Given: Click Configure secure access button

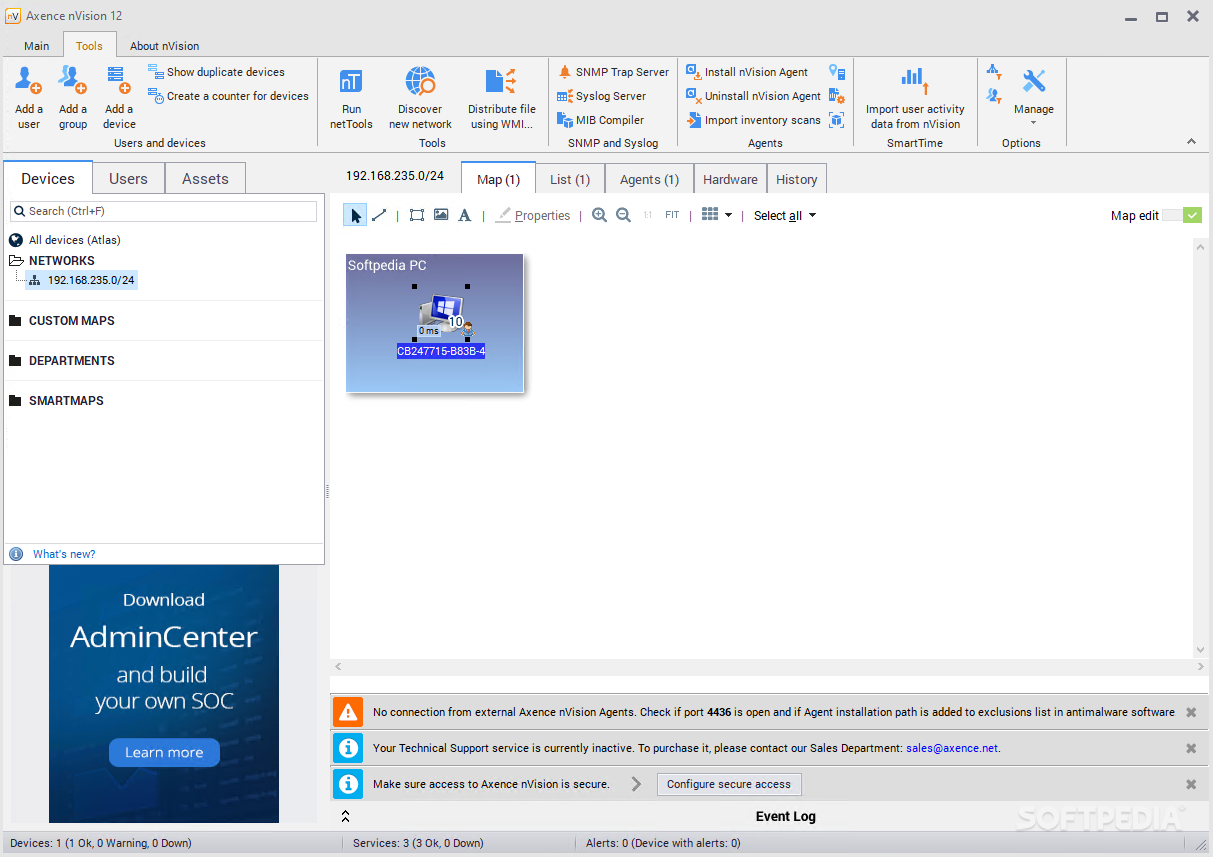Looking at the screenshot, I should [729, 784].
